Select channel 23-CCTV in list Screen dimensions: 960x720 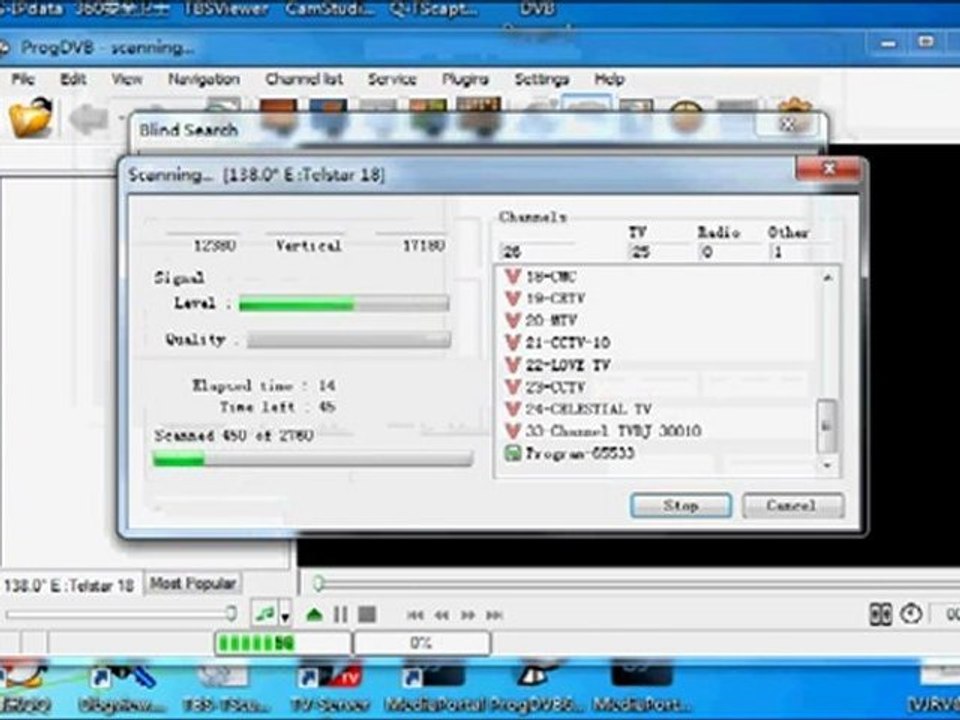pyautogui.click(x=555, y=387)
